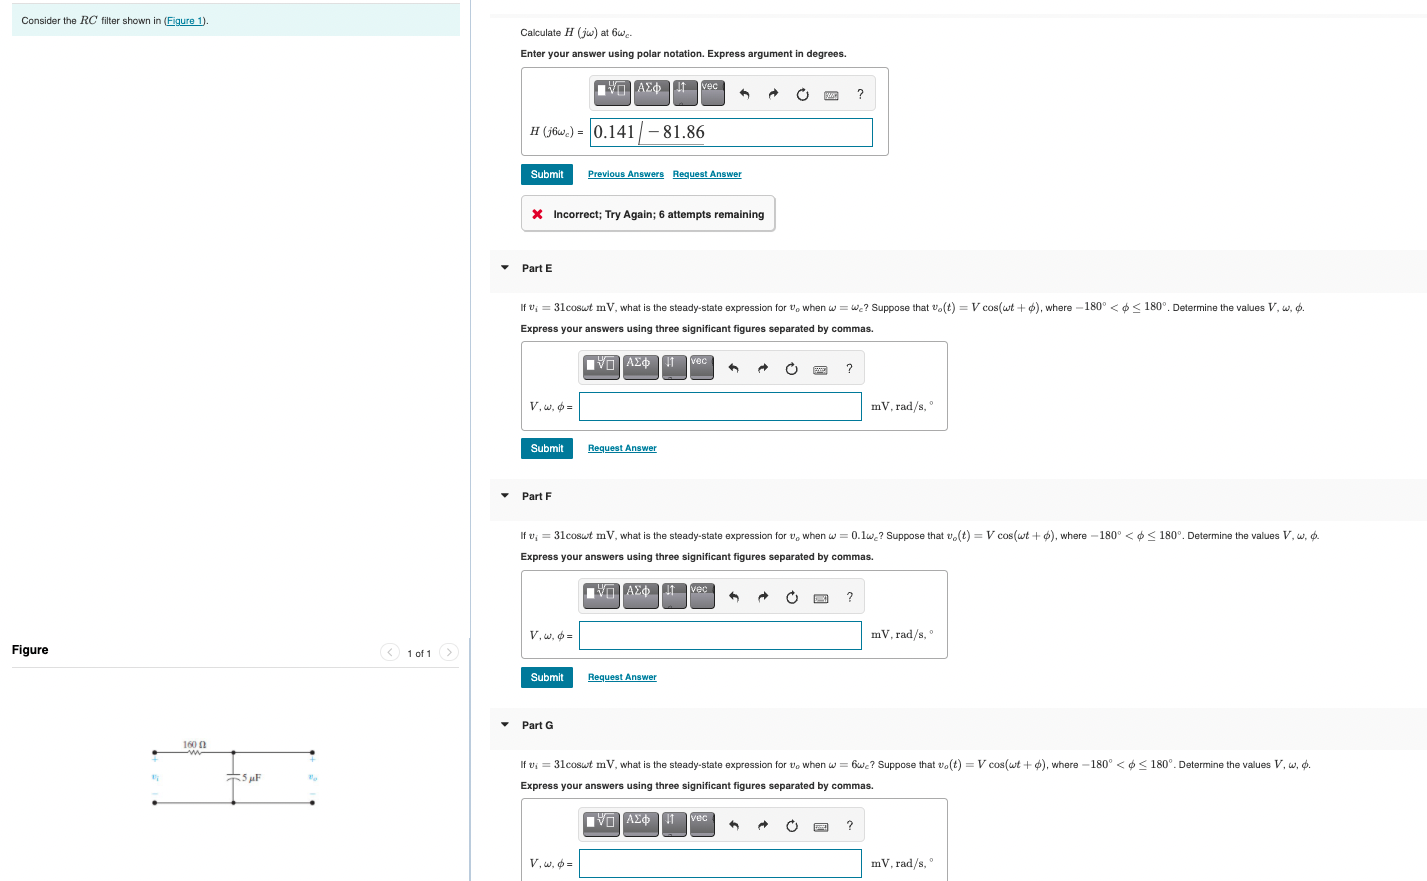Reset Part G answer field
1427x881 pixels.
[x=791, y=826]
